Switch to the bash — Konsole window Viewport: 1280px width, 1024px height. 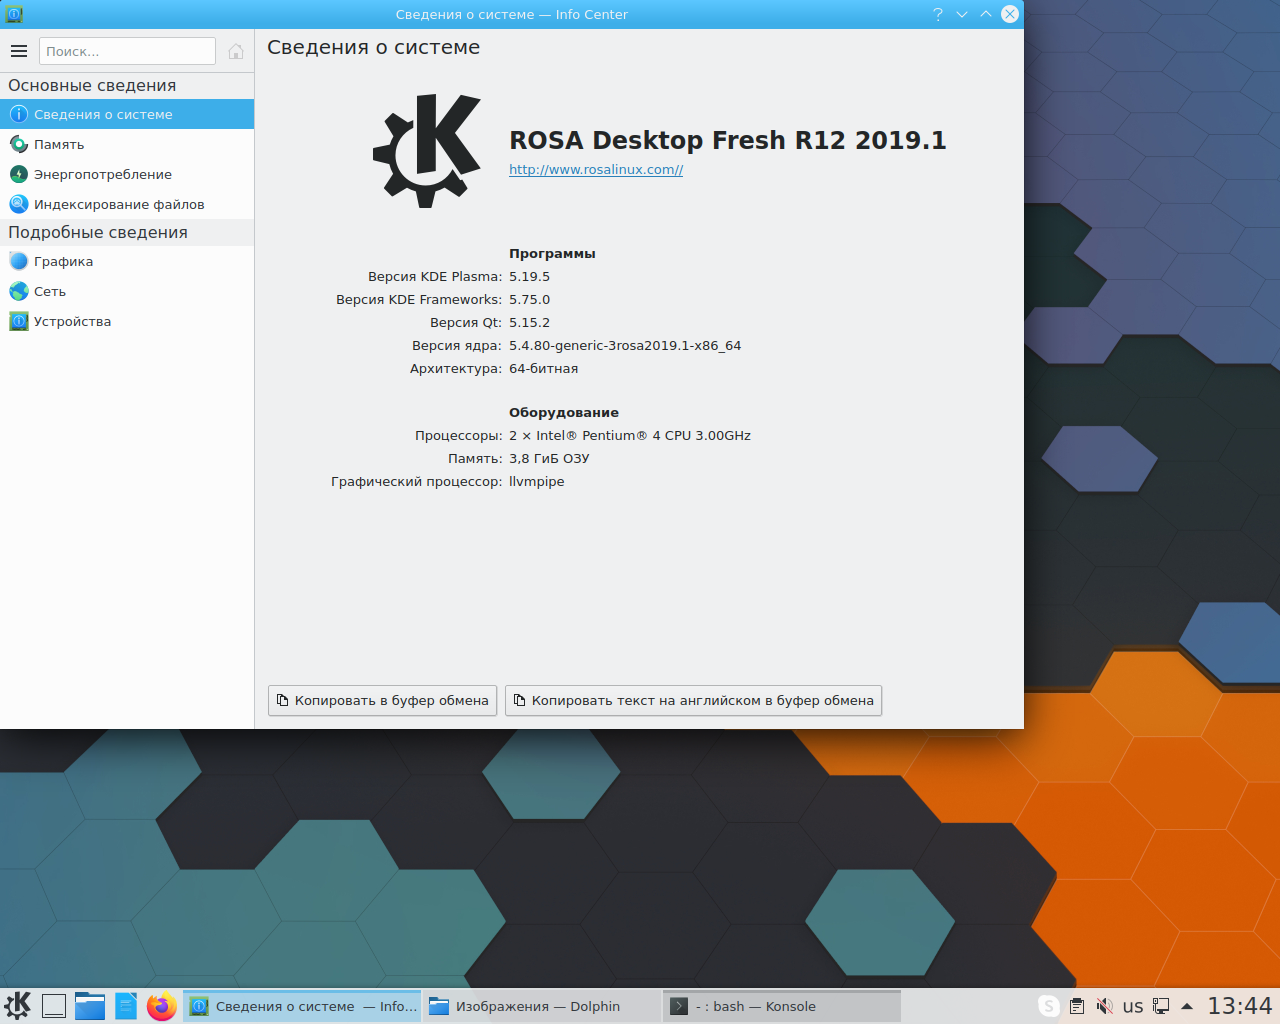point(782,1006)
